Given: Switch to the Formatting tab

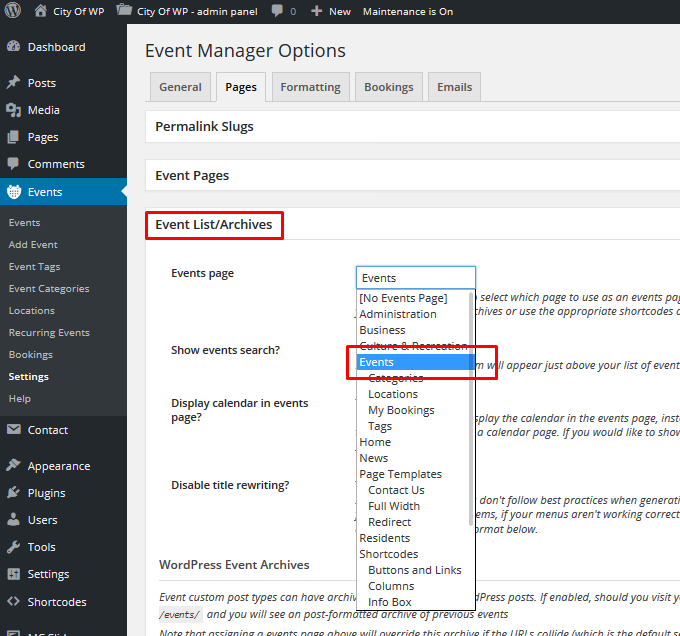Looking at the screenshot, I should point(310,87).
